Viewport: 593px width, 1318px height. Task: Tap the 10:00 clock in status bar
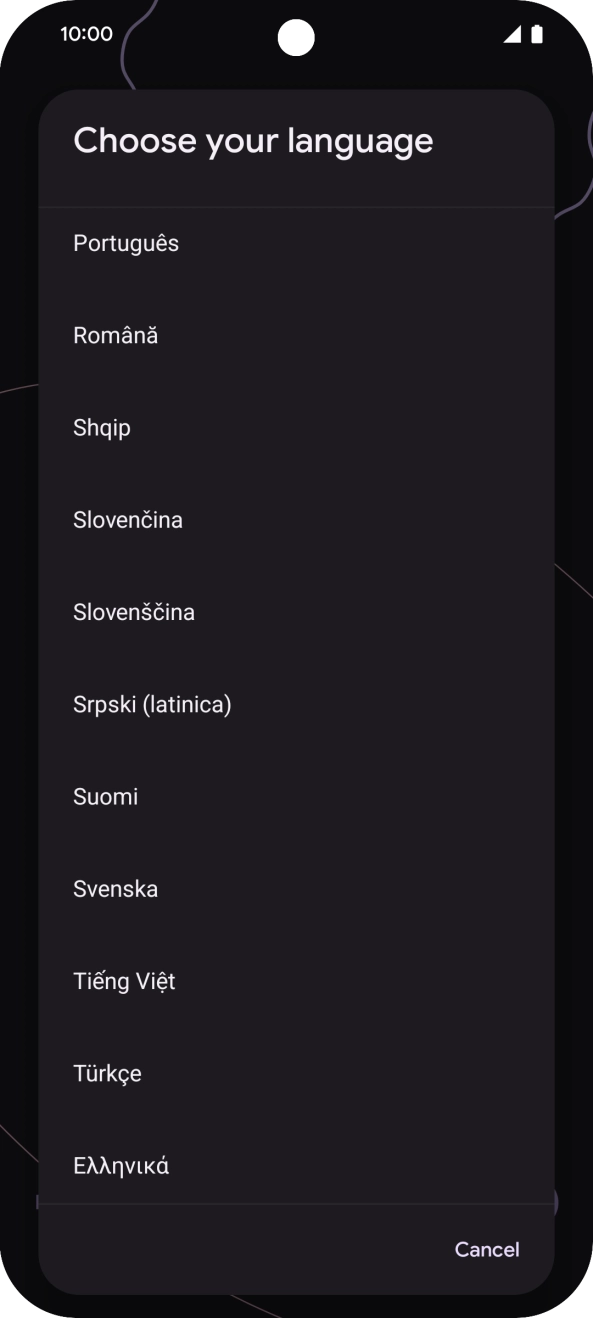(86, 34)
